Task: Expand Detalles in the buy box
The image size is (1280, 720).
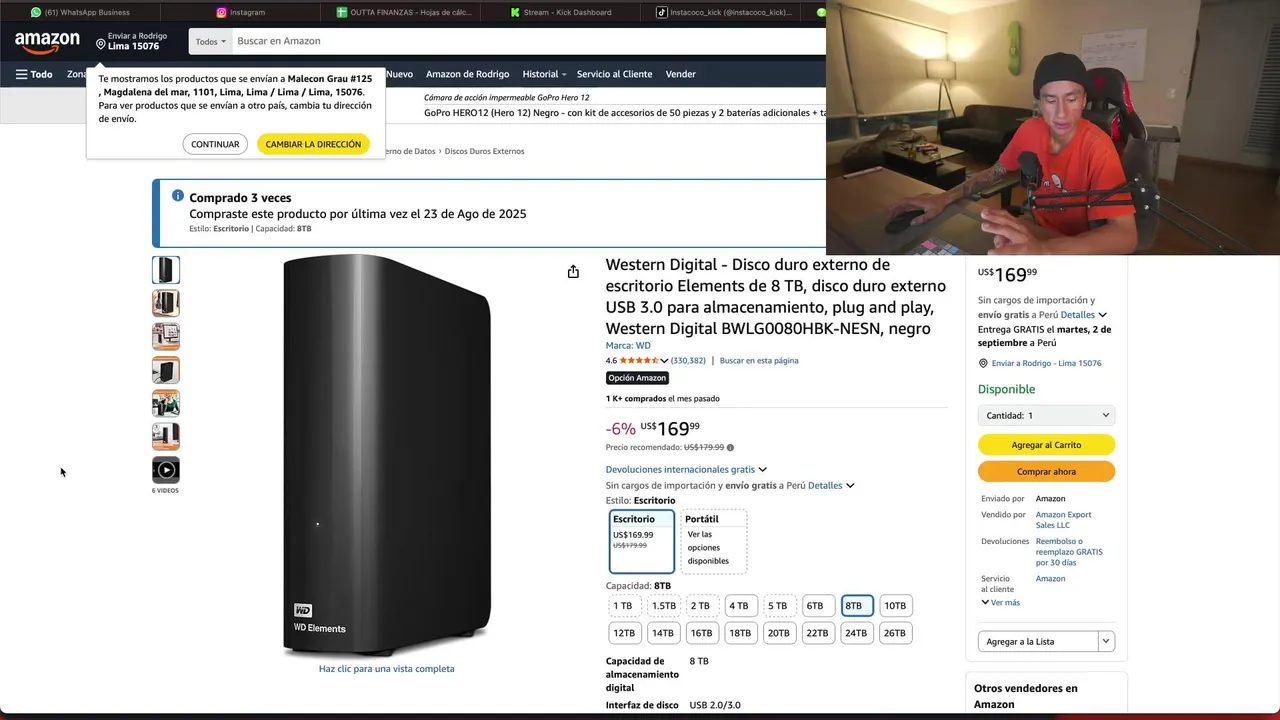Action: tap(1084, 315)
